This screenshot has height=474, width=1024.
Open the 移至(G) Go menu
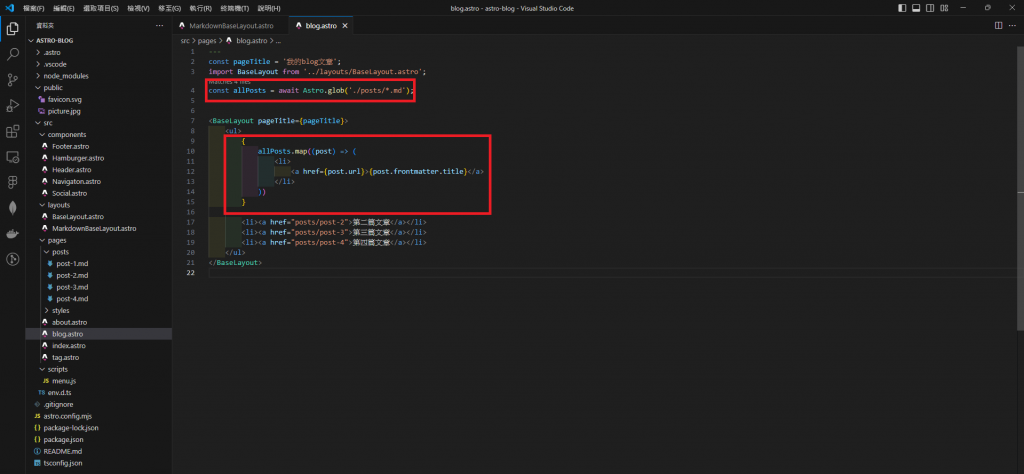coord(170,8)
